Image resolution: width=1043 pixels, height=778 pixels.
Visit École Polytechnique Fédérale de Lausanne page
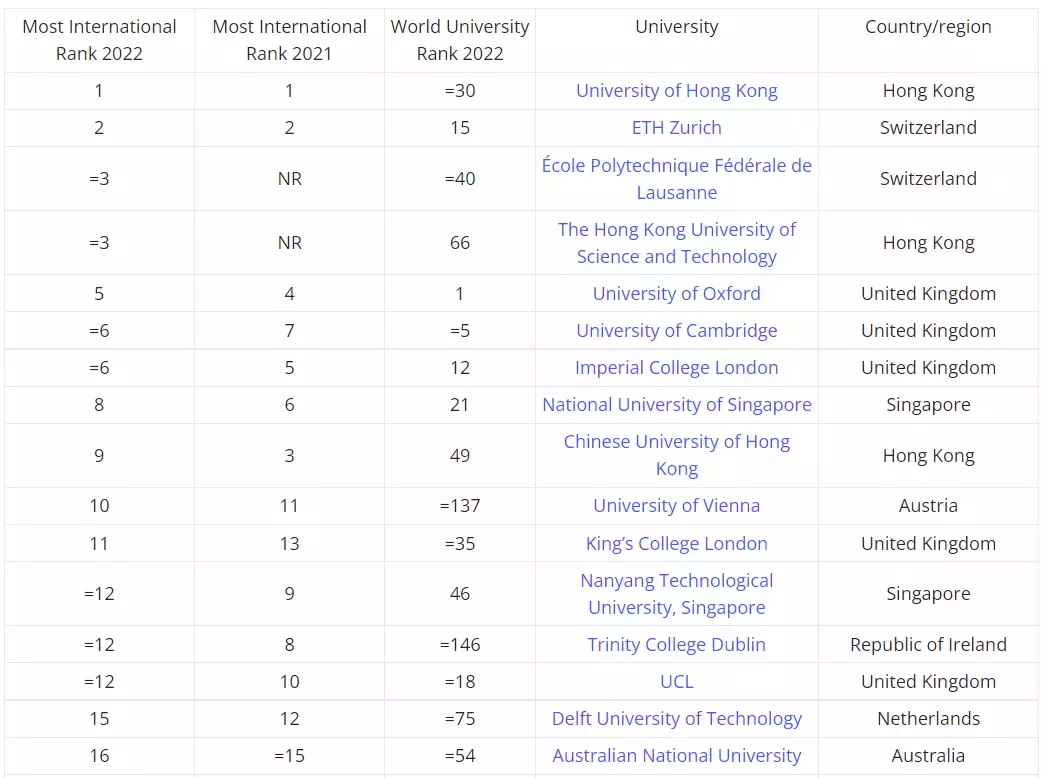click(x=676, y=178)
